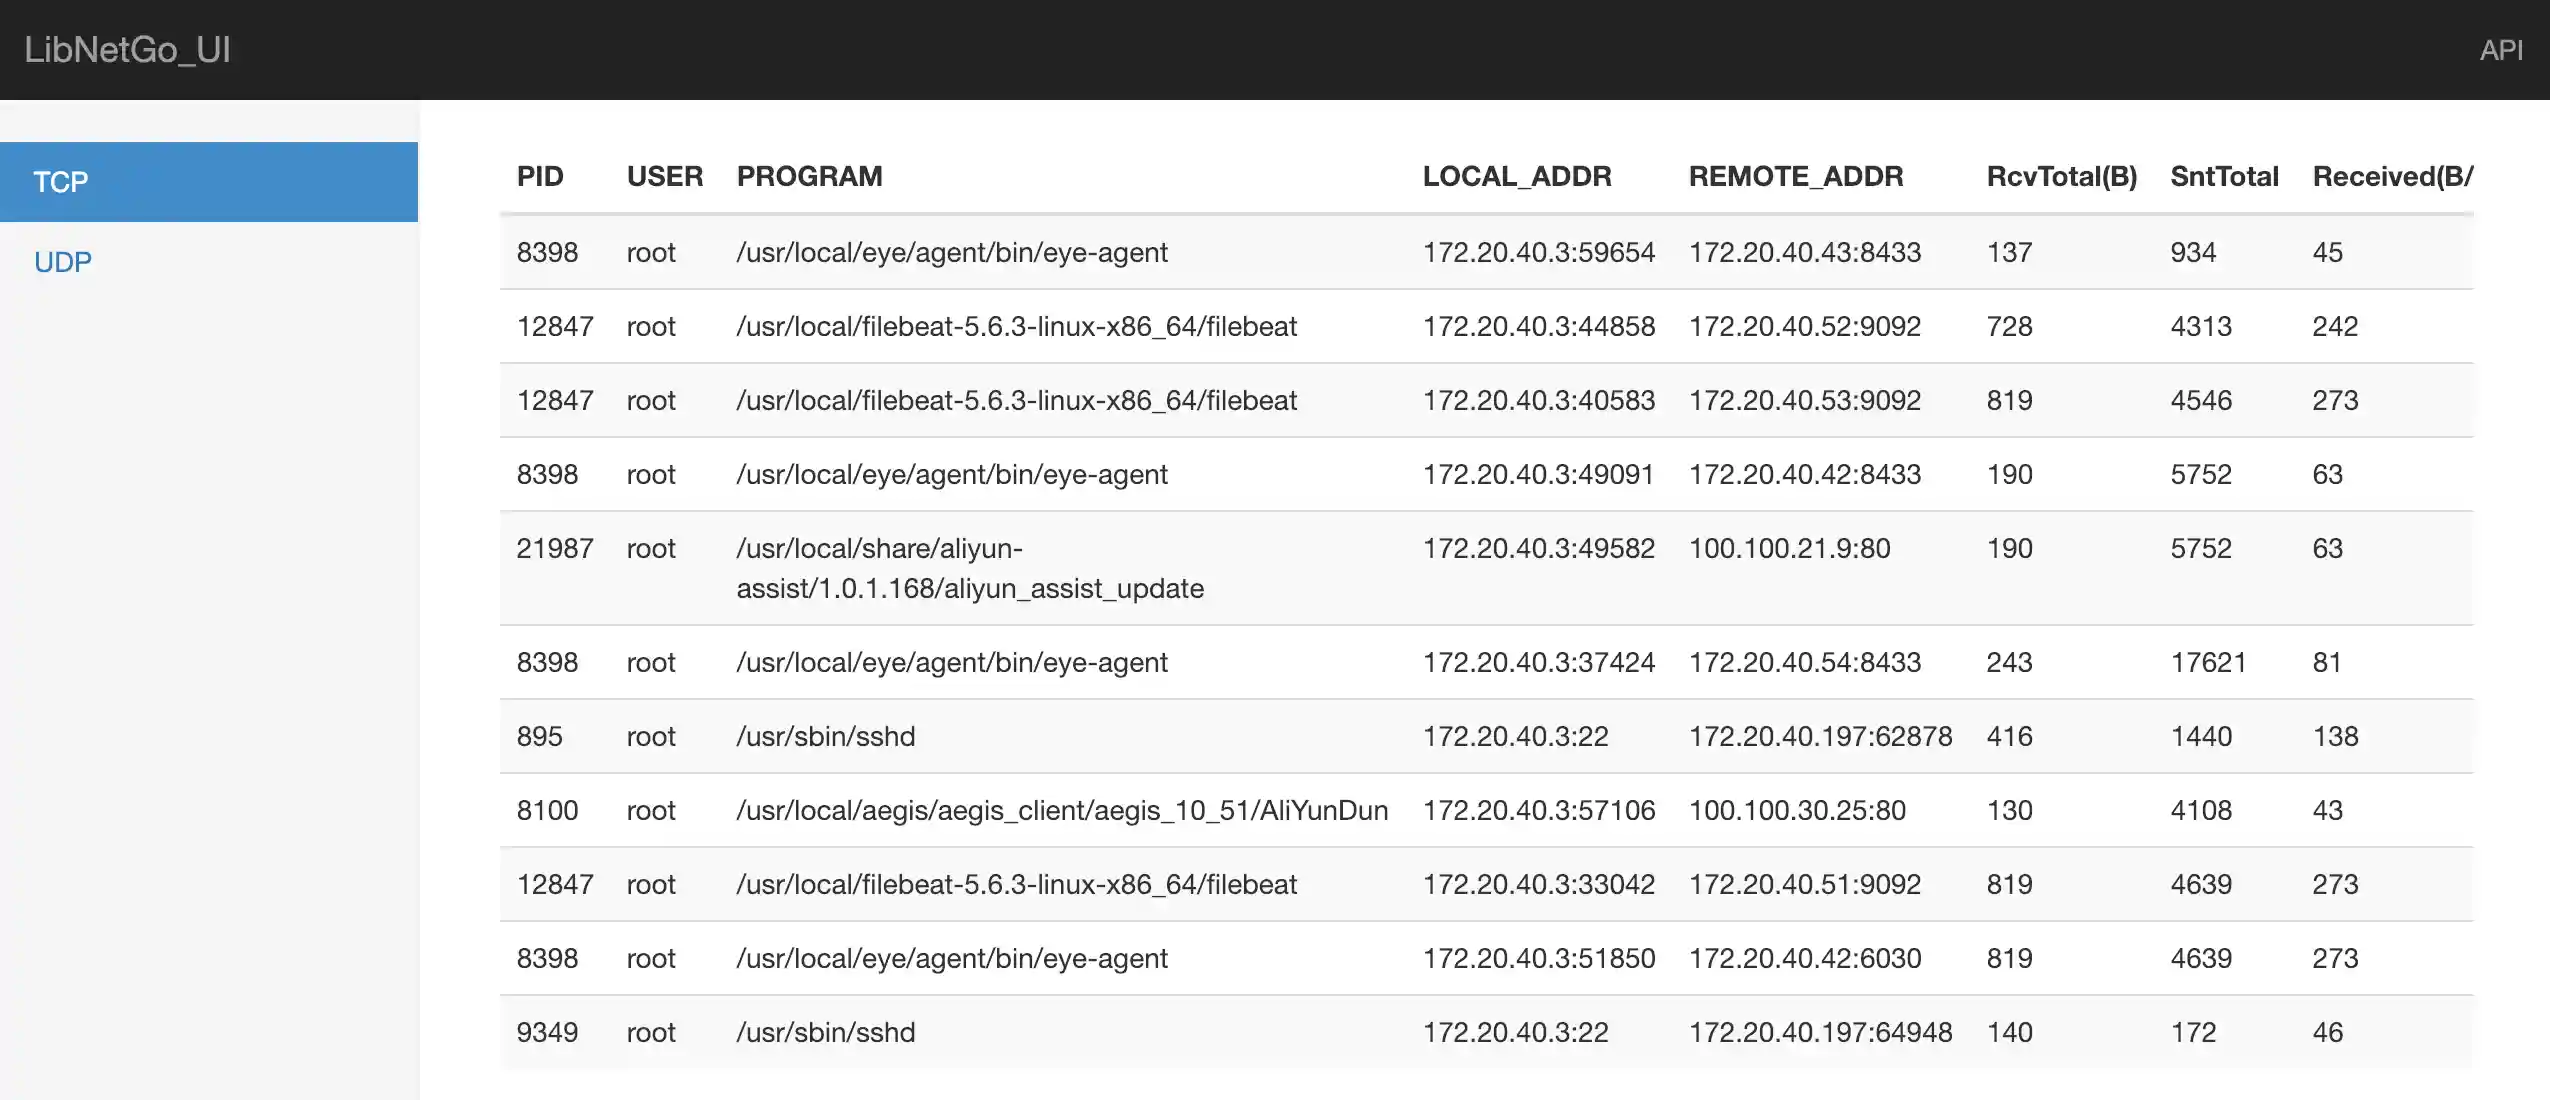Sort by the PROGRAM column header
The height and width of the screenshot is (1100, 2550).
coord(810,176)
